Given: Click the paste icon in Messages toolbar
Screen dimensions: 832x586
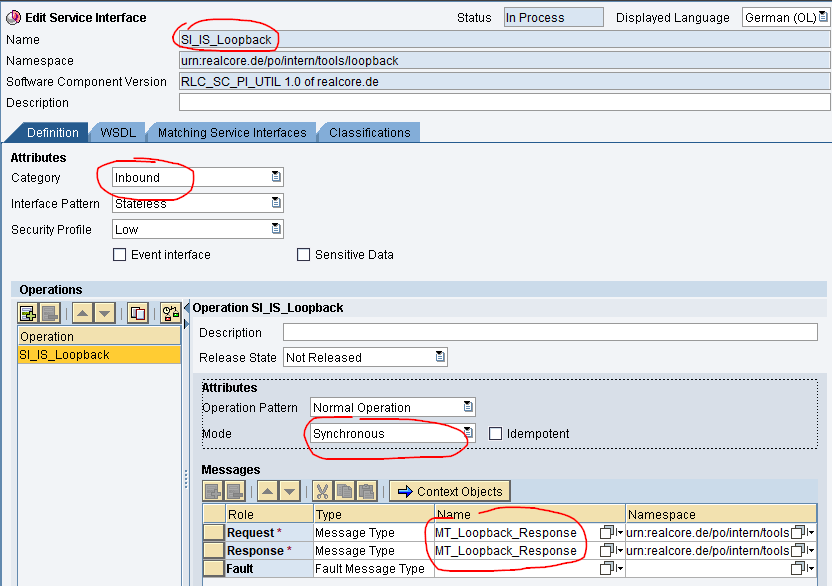Looking at the screenshot, I should (366, 491).
